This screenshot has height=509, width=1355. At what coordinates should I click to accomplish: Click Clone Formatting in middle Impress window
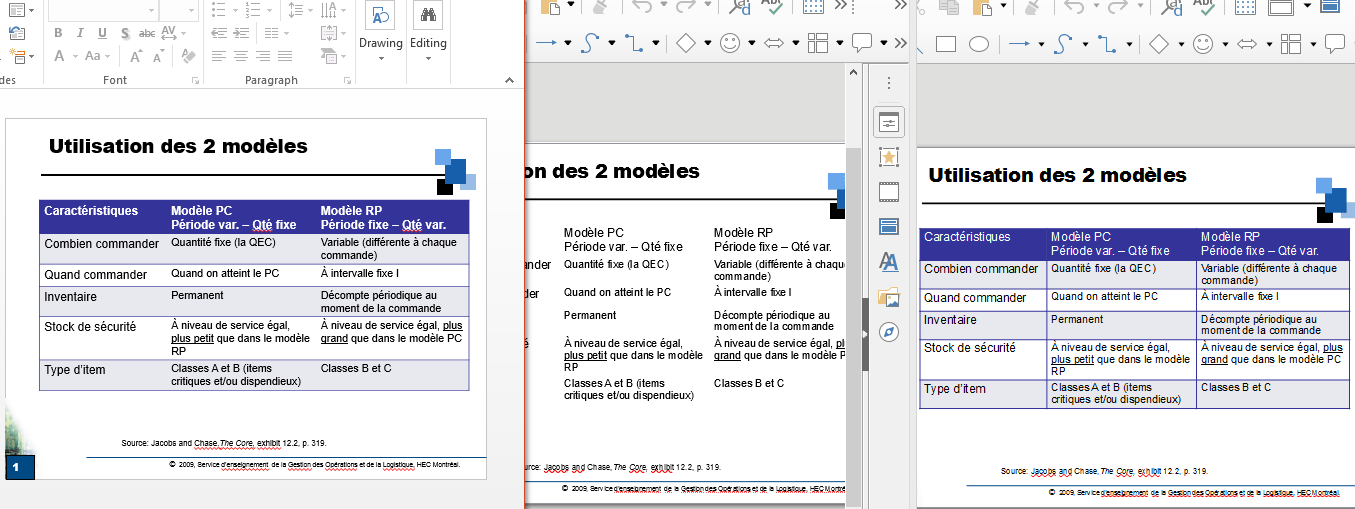[600, 7]
